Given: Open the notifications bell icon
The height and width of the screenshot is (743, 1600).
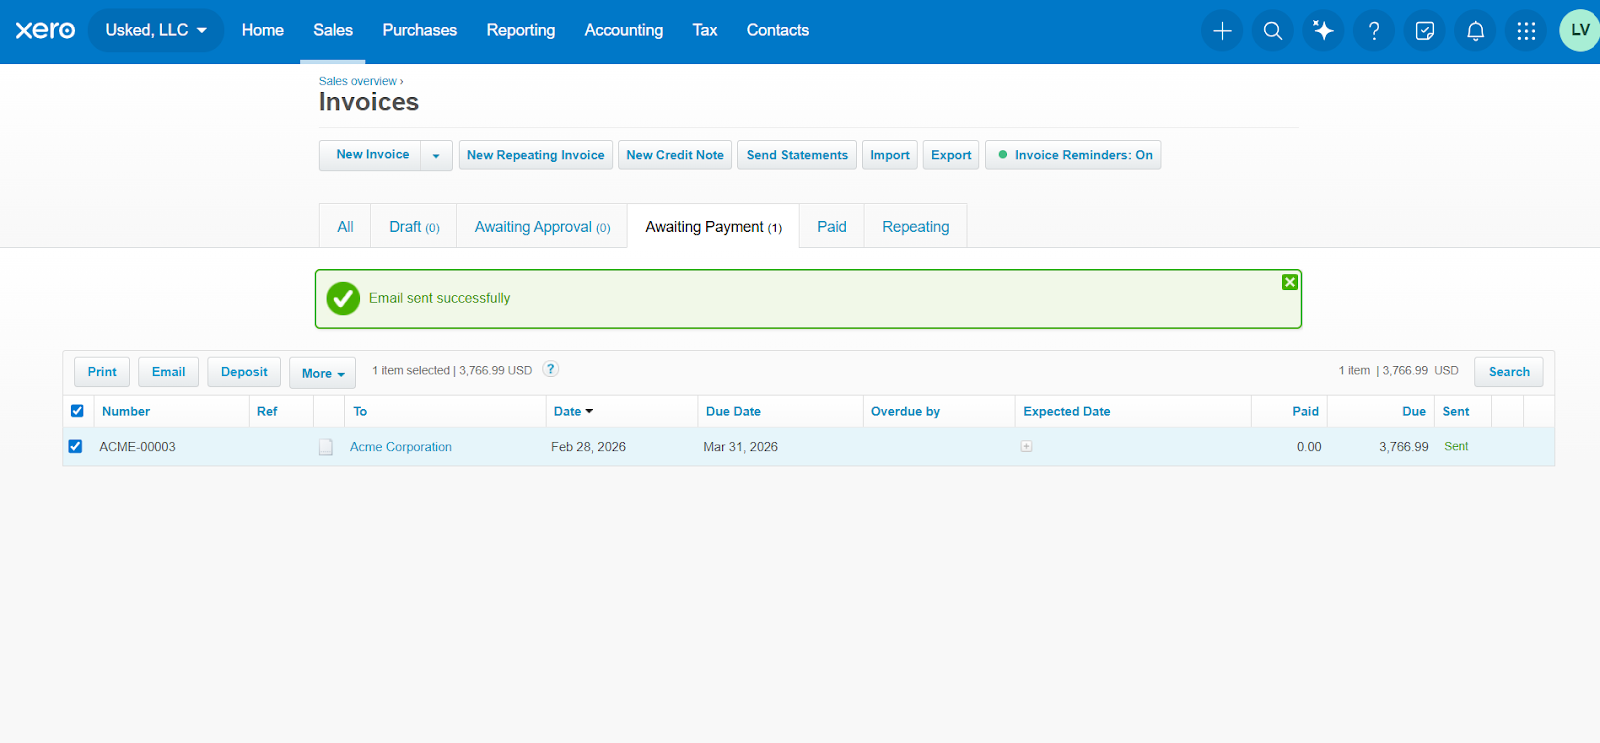Looking at the screenshot, I should coord(1475,31).
